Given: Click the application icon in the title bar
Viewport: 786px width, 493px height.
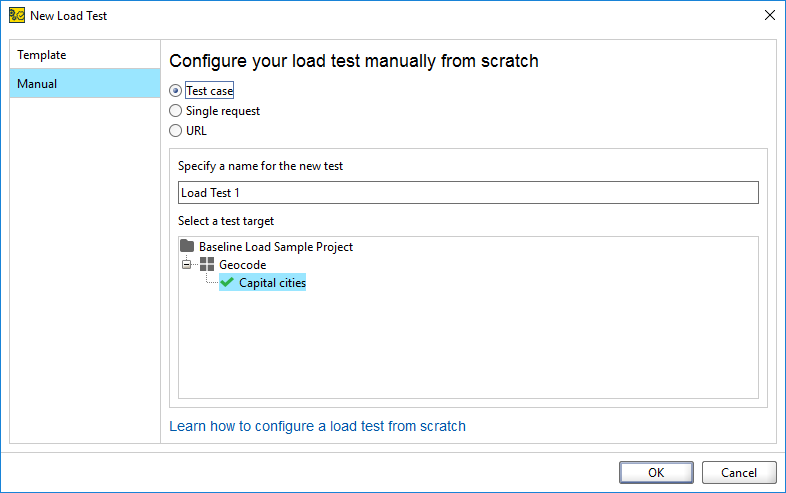Looking at the screenshot, I should tap(16, 15).
